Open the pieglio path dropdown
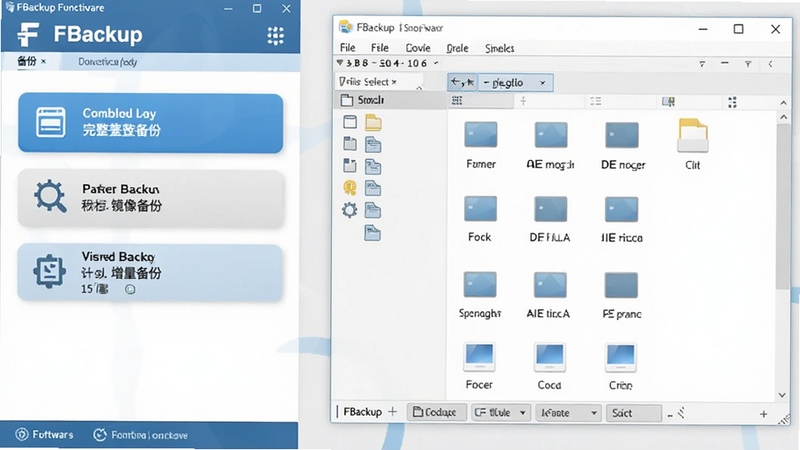This screenshot has height=450, width=800. (x=542, y=83)
